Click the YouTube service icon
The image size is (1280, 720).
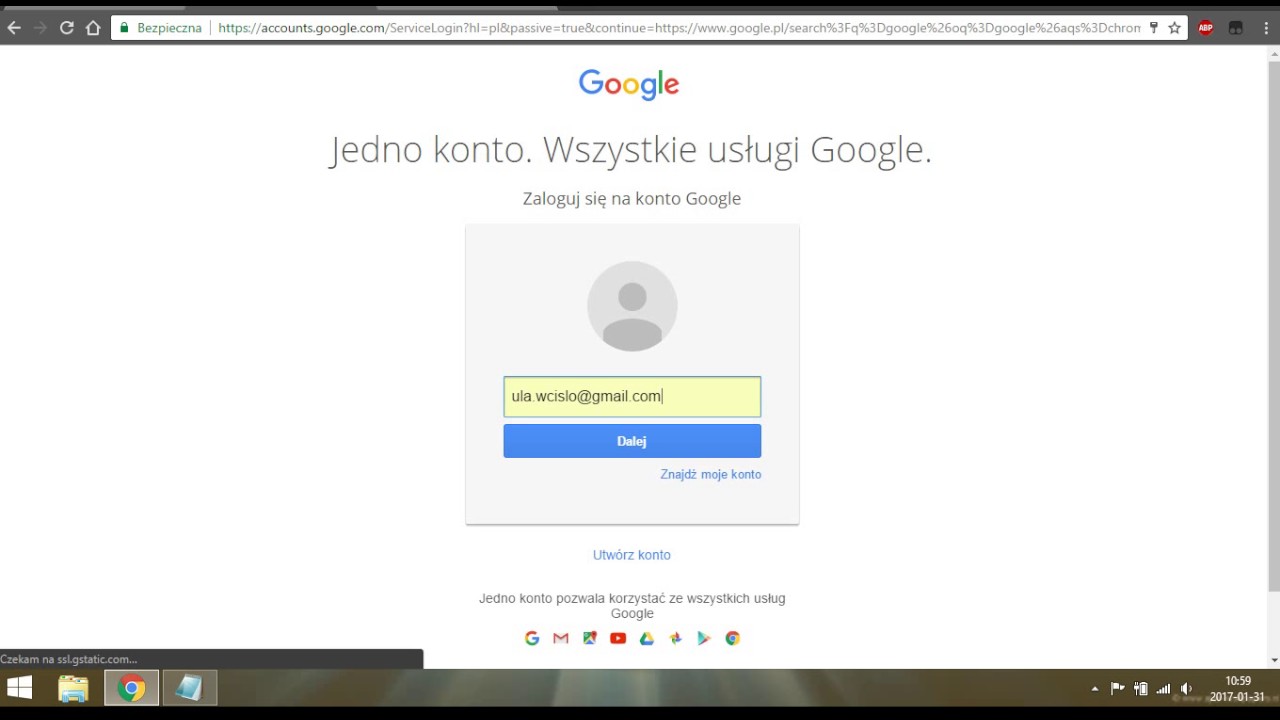pos(618,638)
